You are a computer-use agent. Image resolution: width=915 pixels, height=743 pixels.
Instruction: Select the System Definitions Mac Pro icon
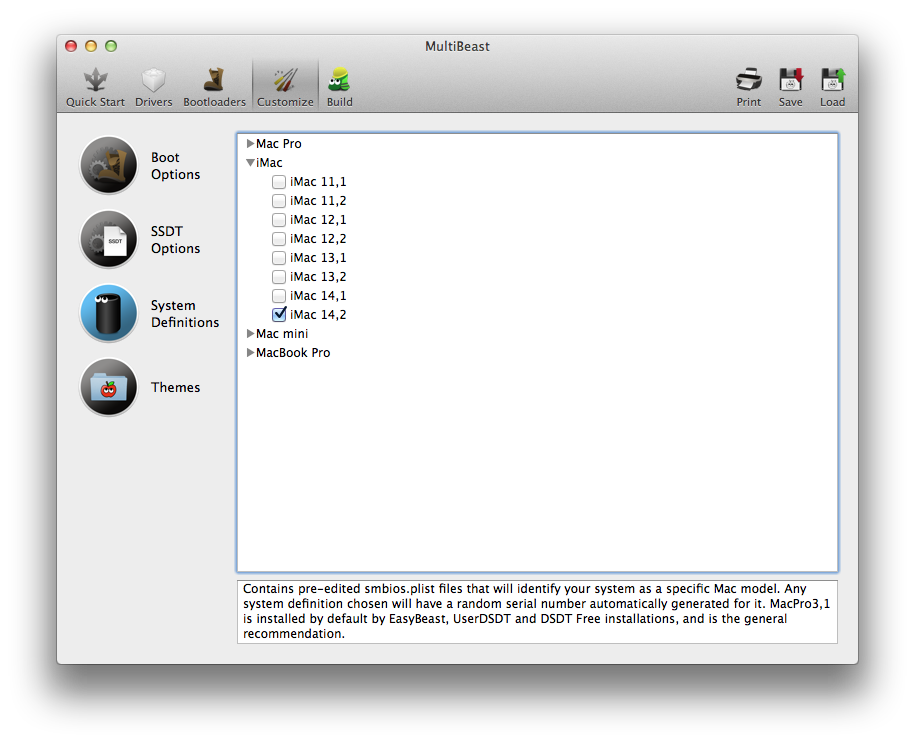pos(109,313)
